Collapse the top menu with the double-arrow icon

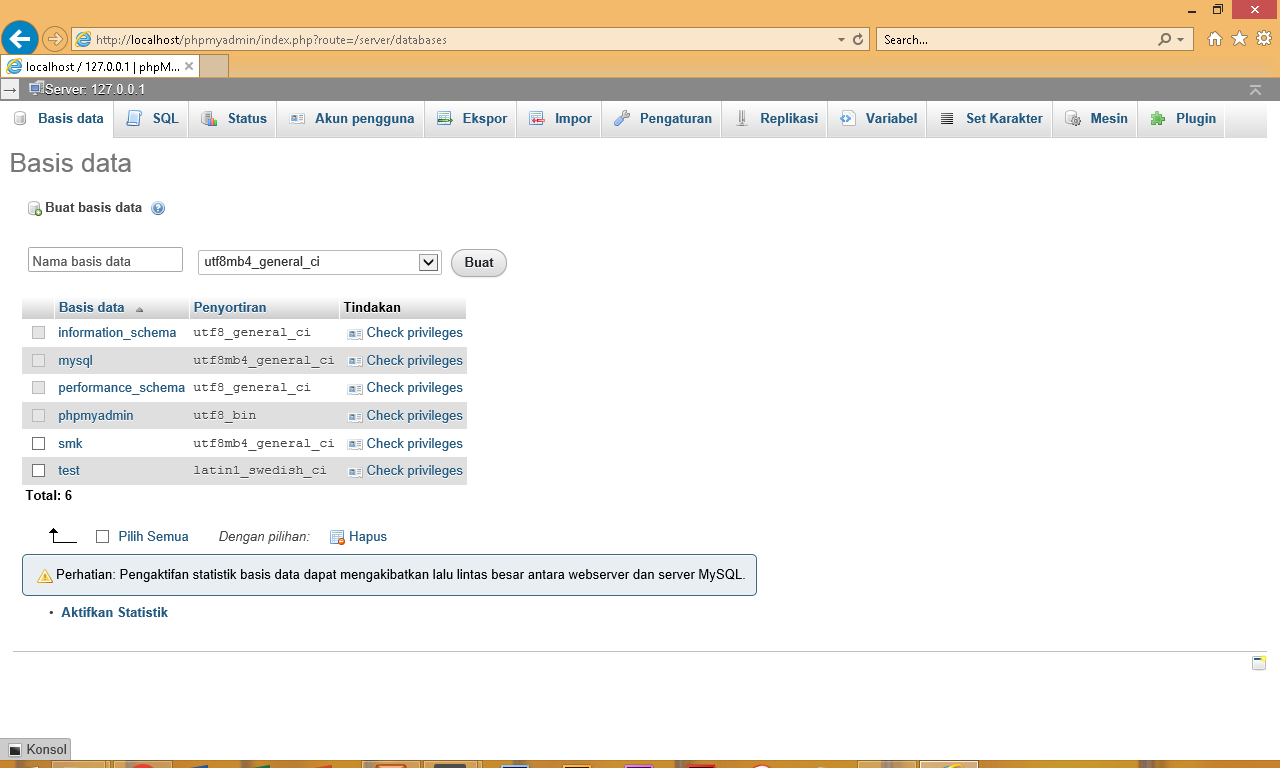(x=1255, y=90)
